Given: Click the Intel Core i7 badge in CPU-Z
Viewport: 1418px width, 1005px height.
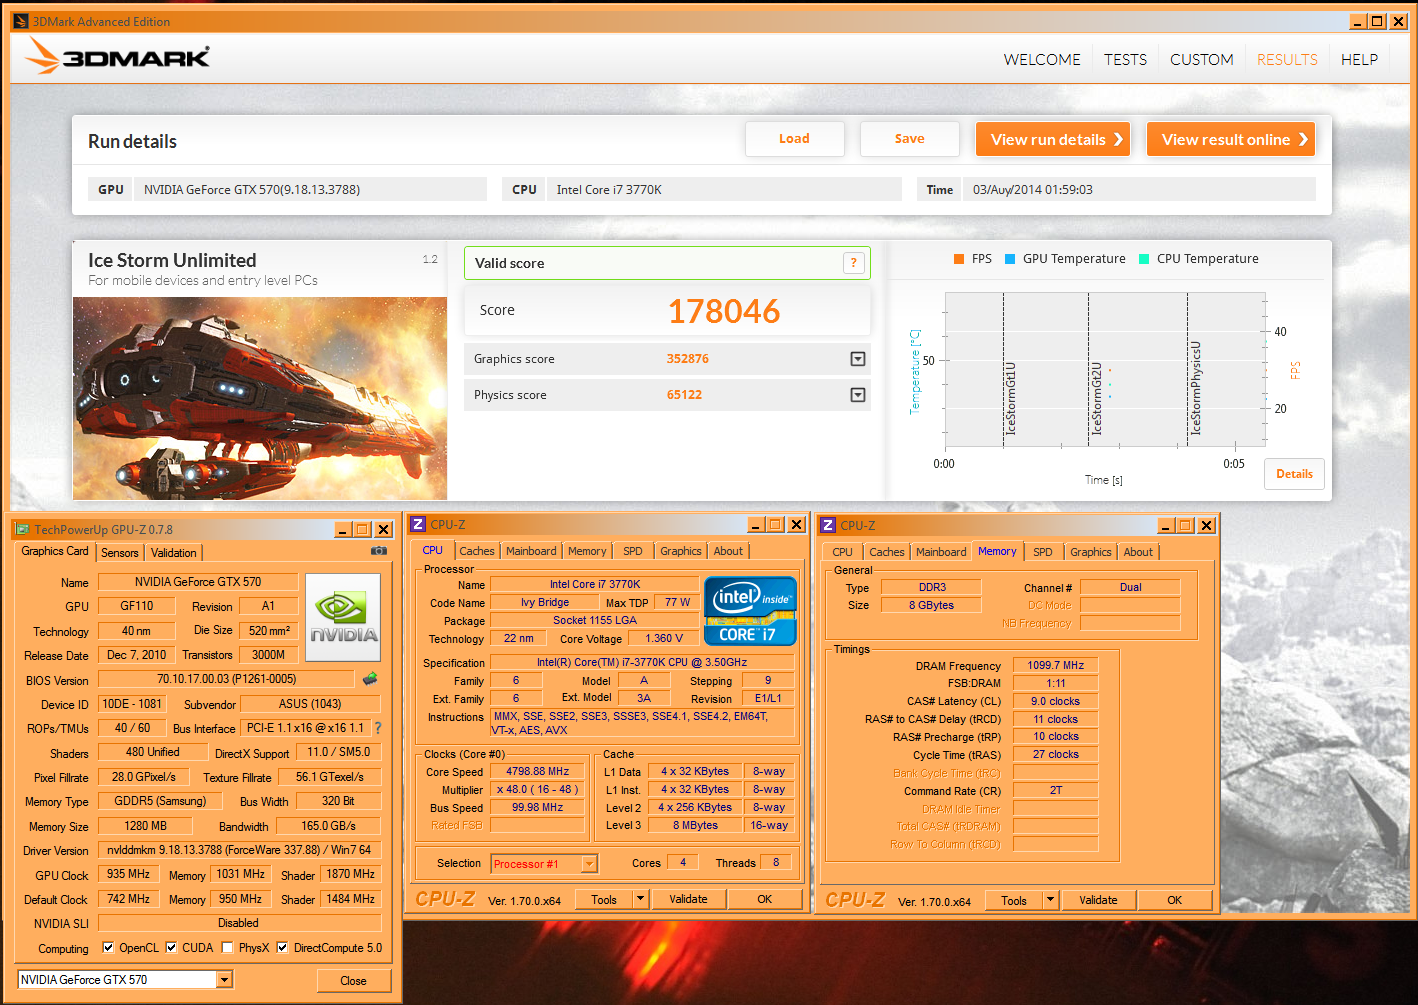Looking at the screenshot, I should (x=750, y=611).
